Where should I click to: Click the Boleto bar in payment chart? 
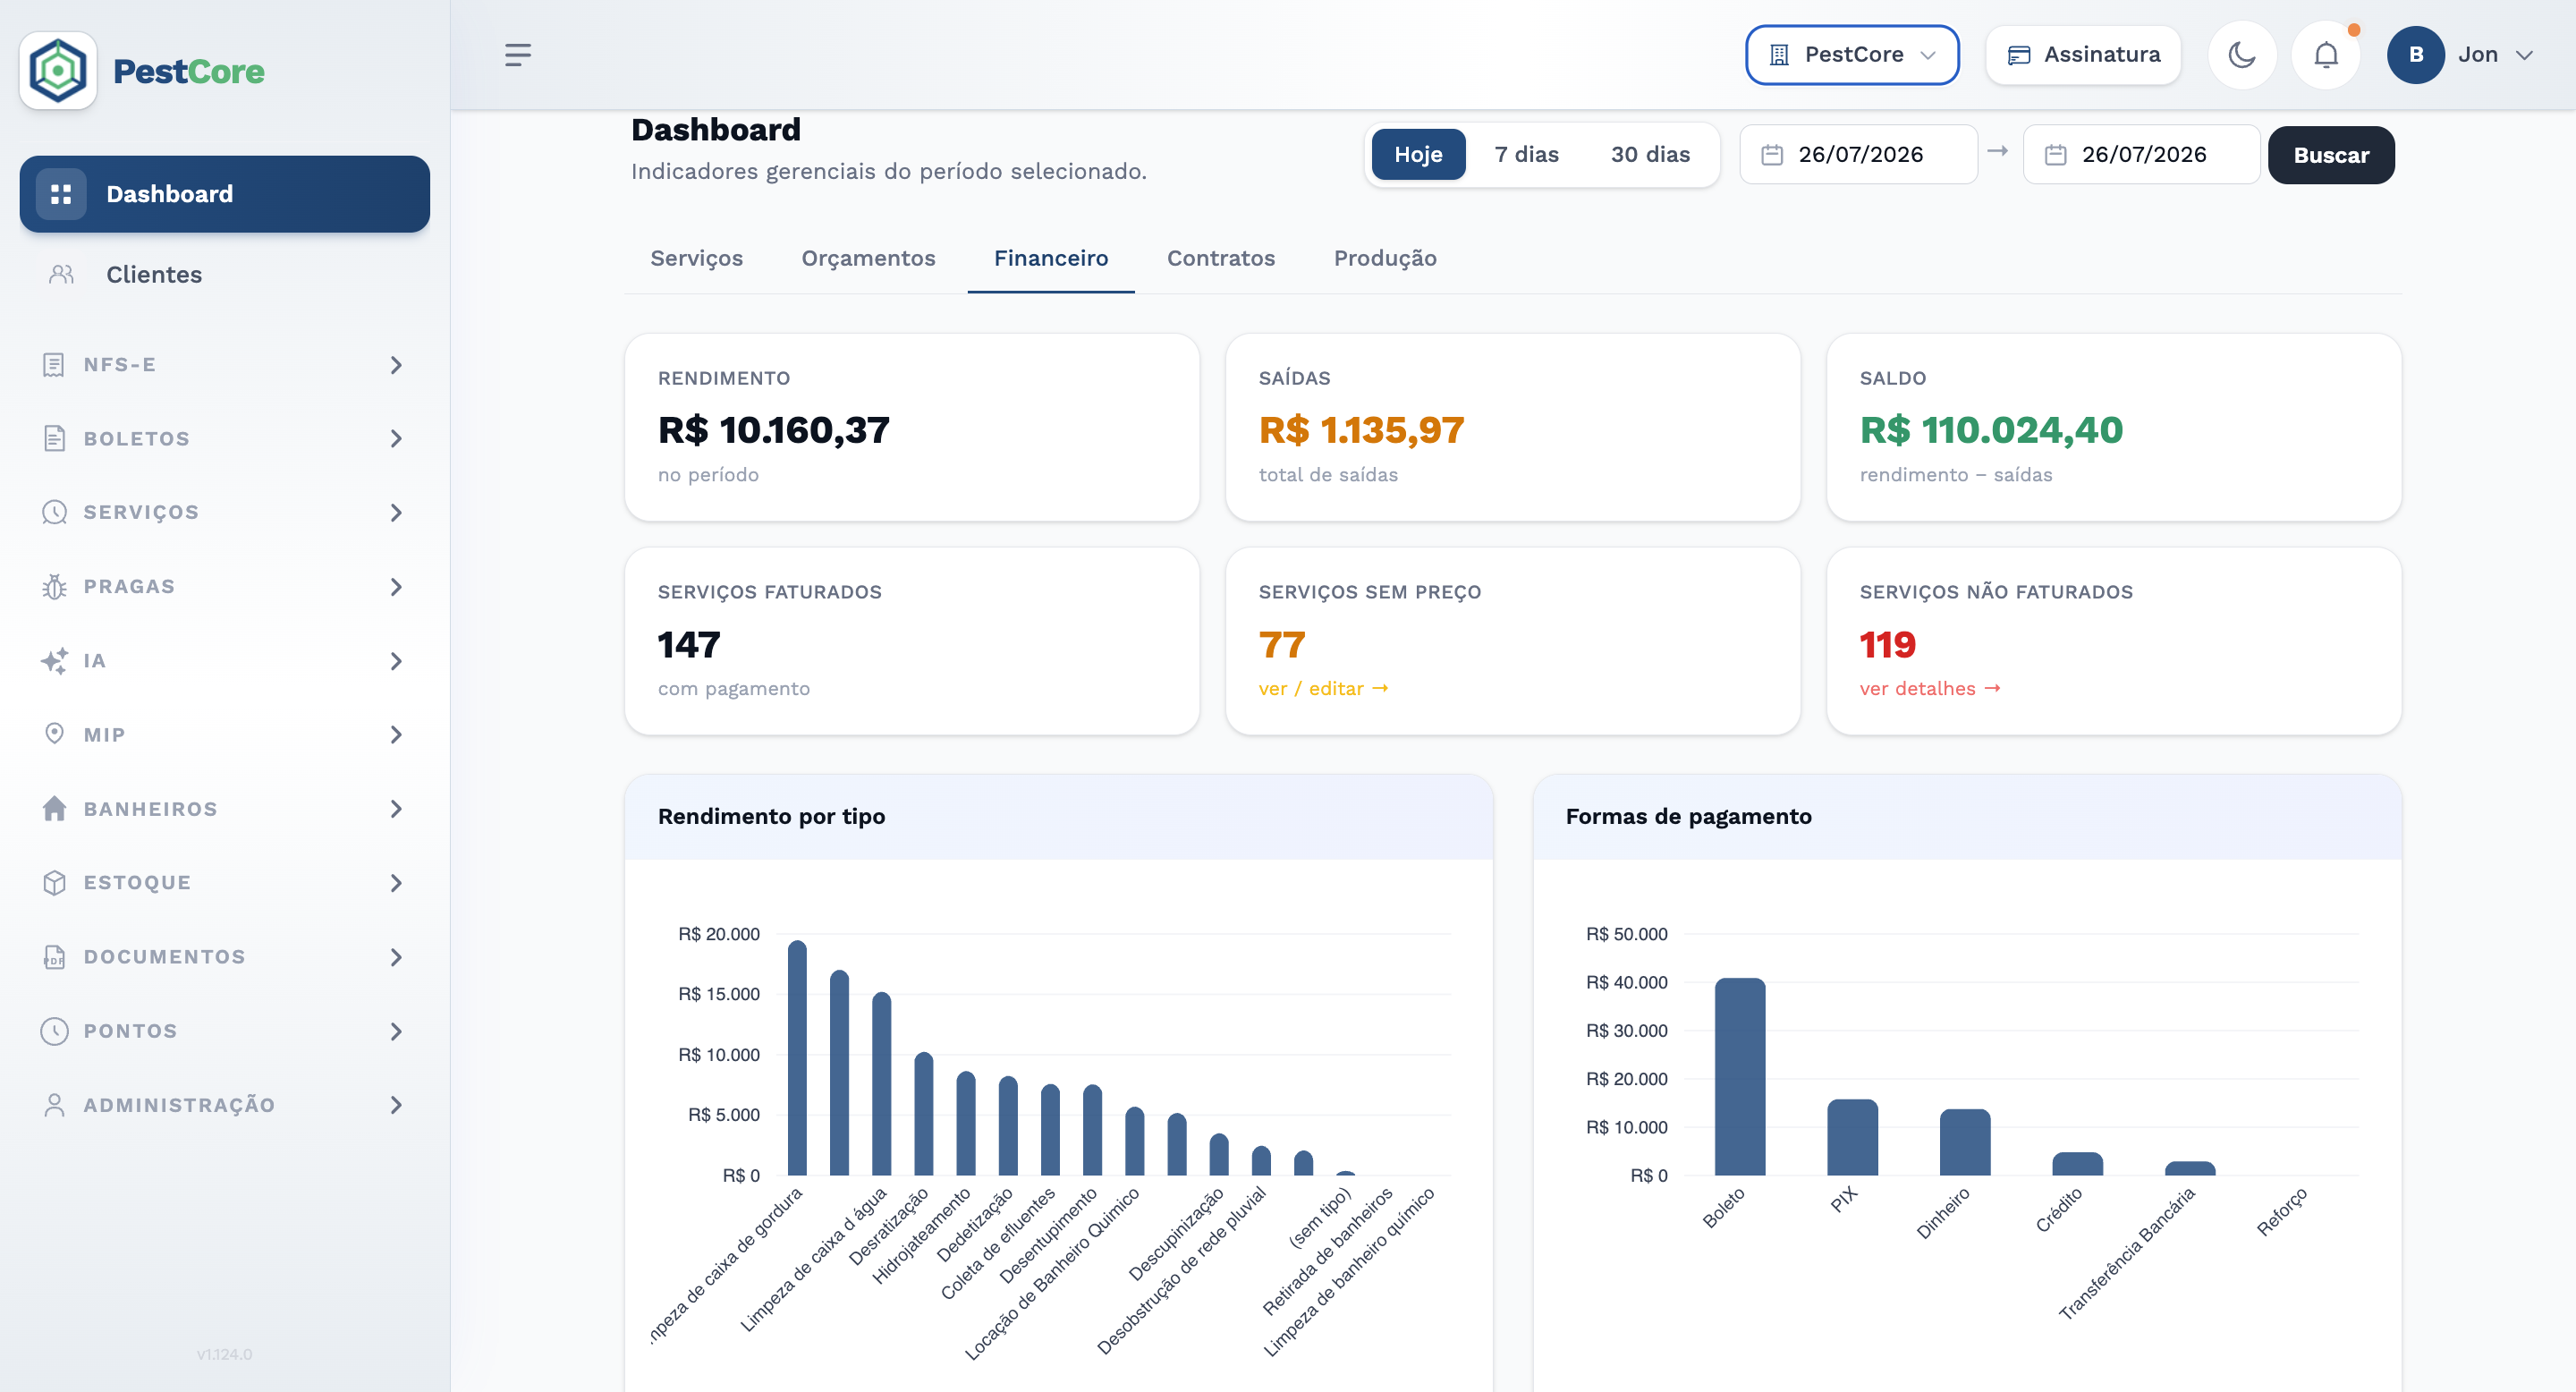click(x=1740, y=1077)
